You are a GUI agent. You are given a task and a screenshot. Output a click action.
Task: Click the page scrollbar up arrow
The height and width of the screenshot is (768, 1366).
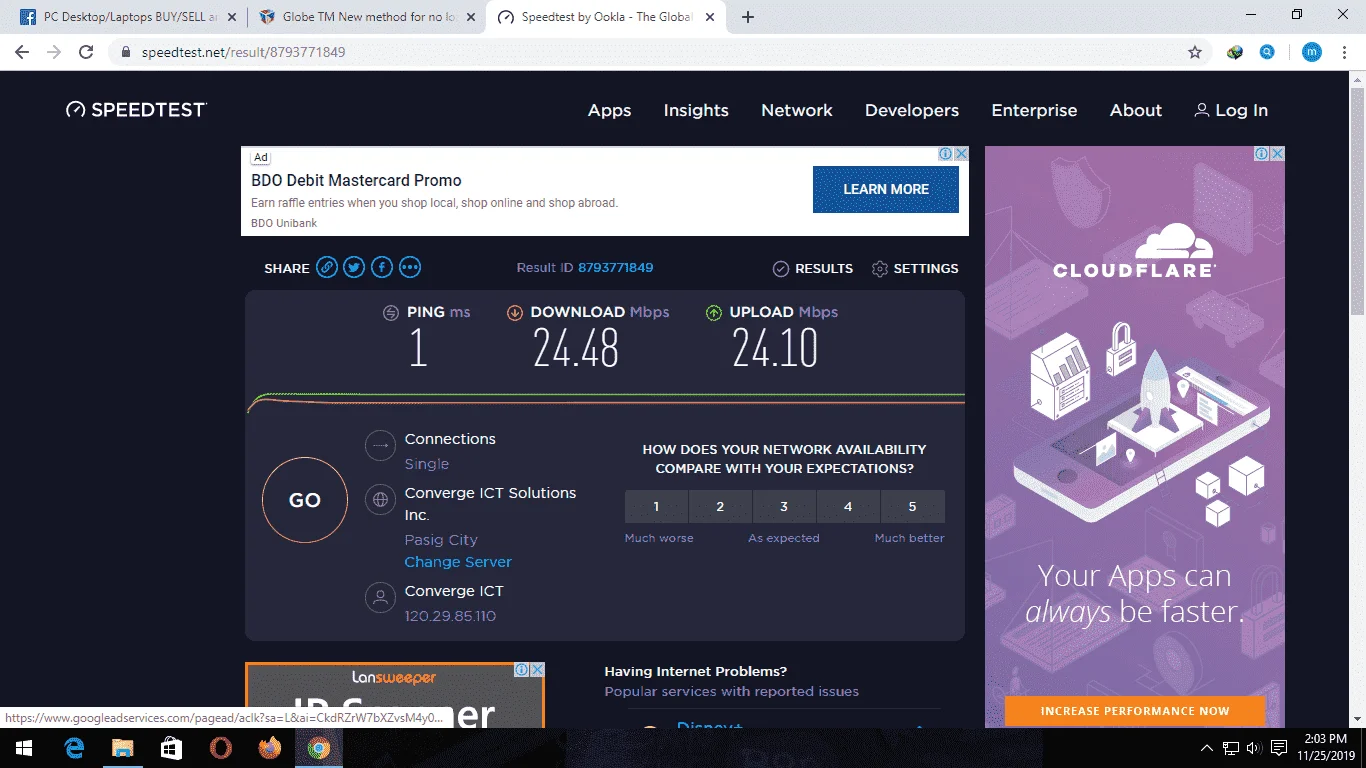[x=1357, y=79]
